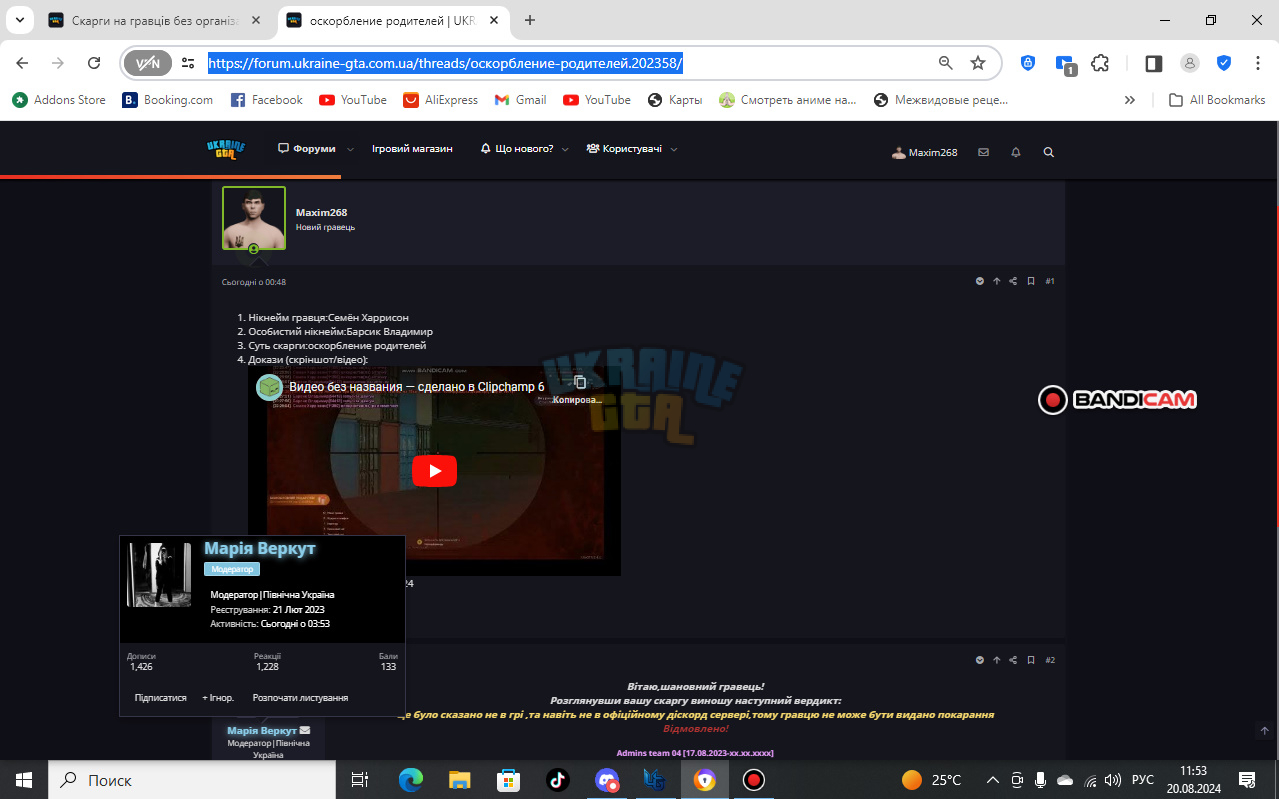Open post #1 options dropdown circle
Viewport: 1279px width, 799px height.
(x=980, y=281)
